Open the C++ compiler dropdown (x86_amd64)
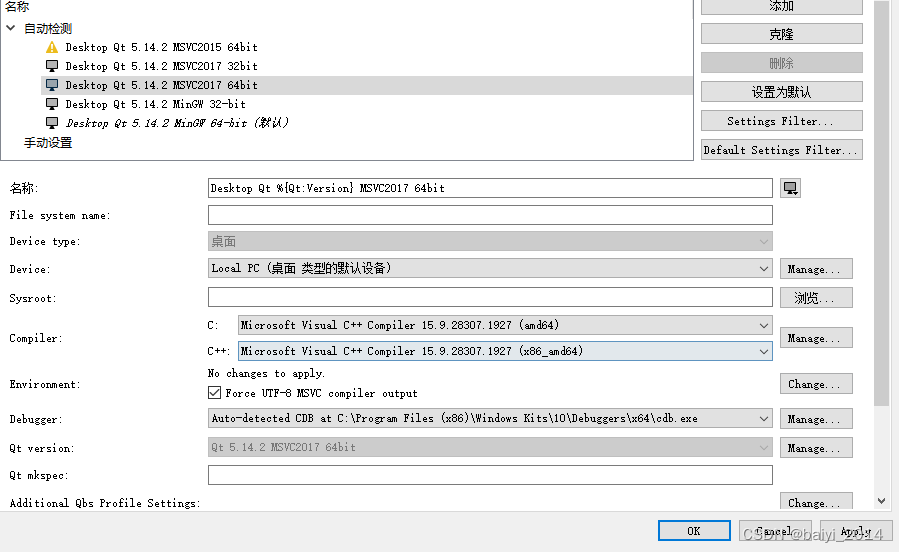This screenshot has width=899, height=552. [x=505, y=351]
